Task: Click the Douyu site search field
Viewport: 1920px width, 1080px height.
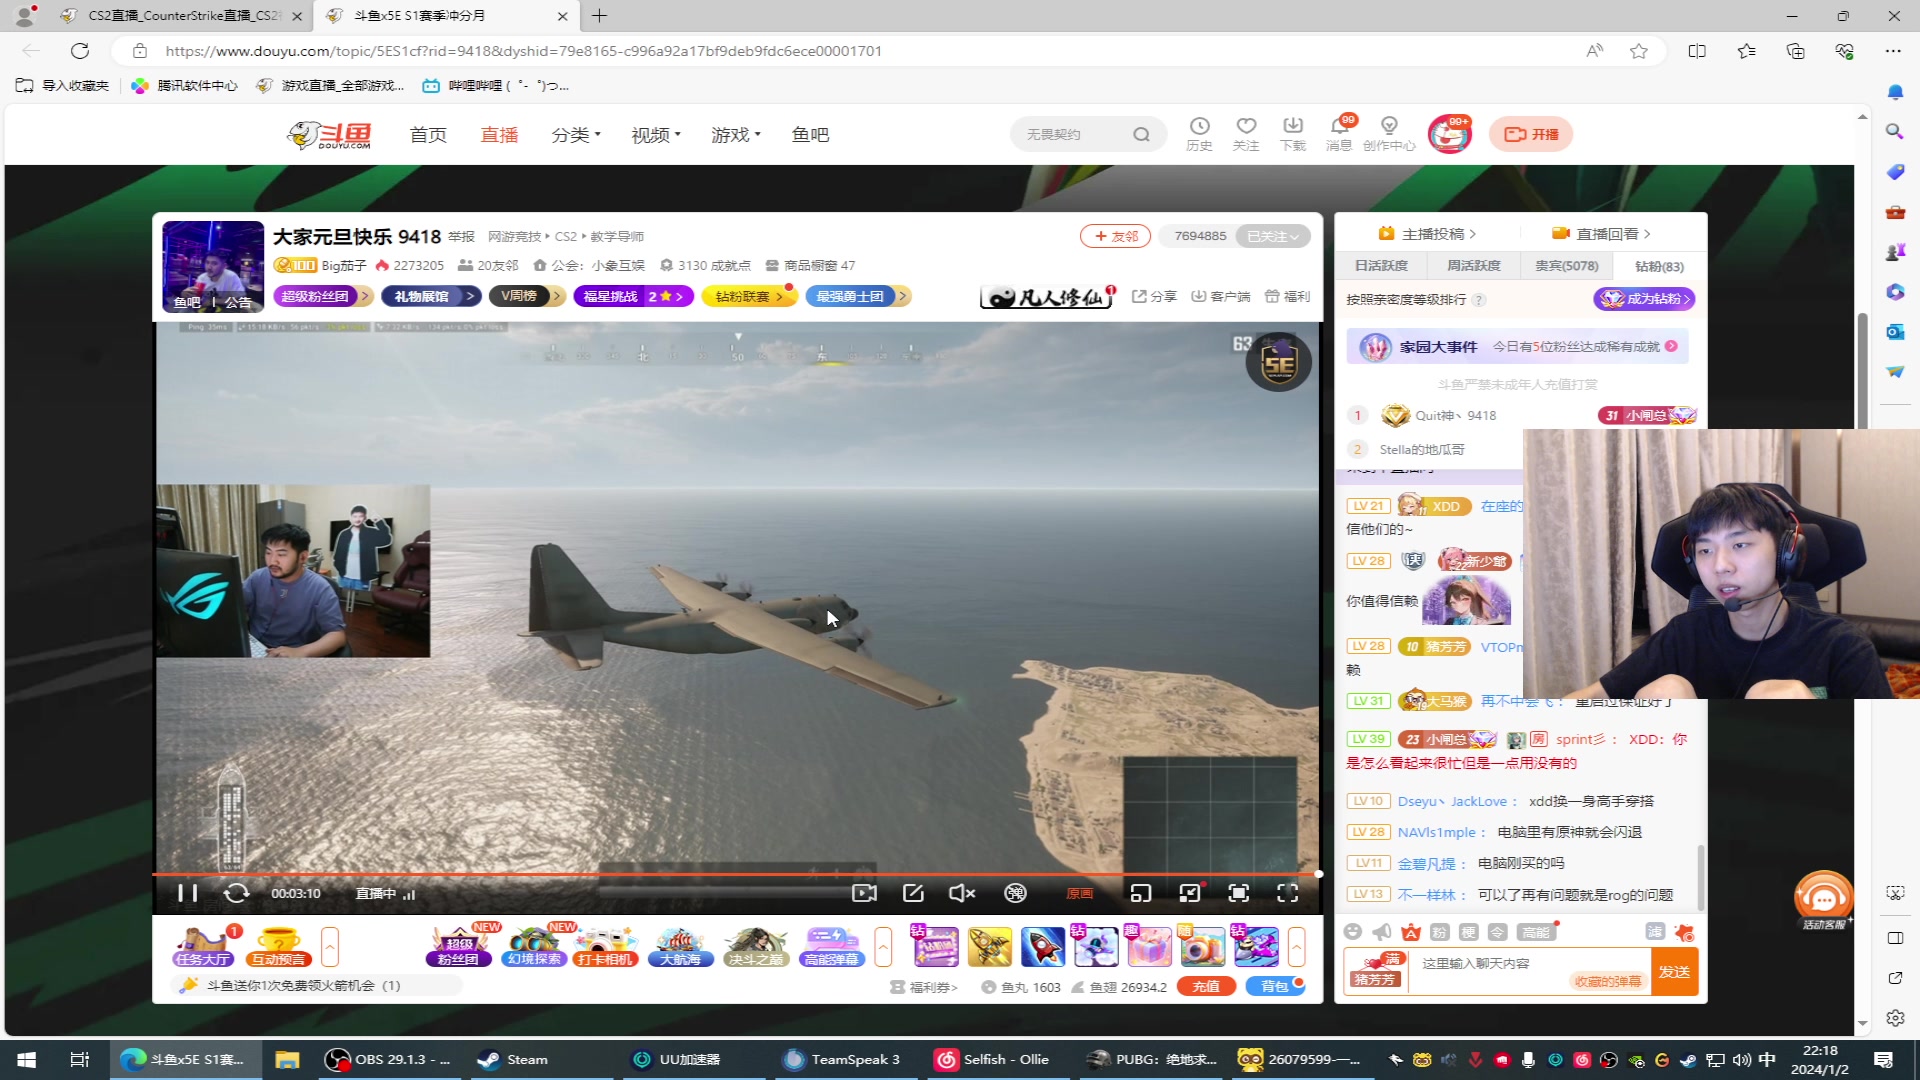Action: [1088, 134]
